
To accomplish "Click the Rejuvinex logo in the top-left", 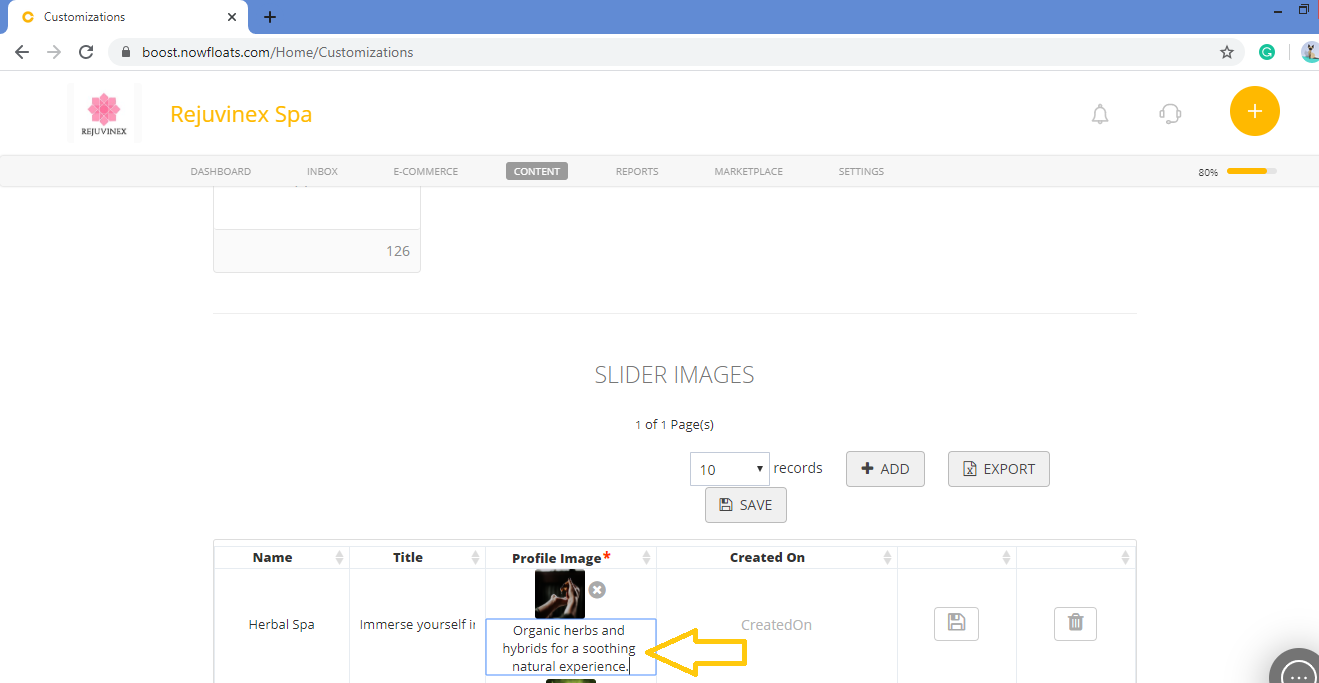I will 104,111.
